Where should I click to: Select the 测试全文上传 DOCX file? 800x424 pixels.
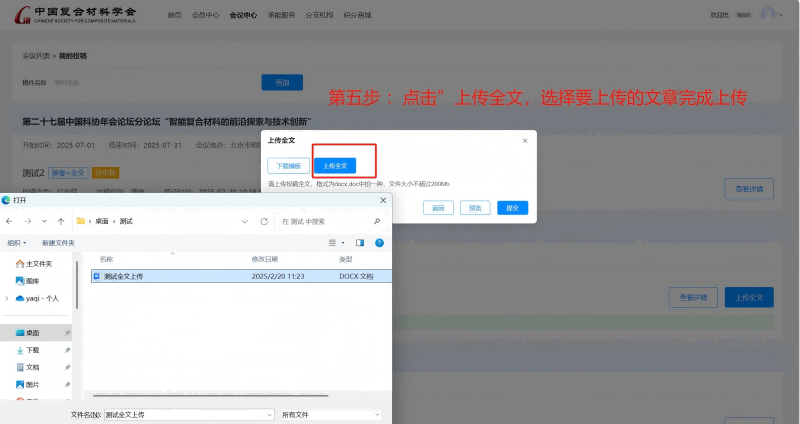coord(124,276)
